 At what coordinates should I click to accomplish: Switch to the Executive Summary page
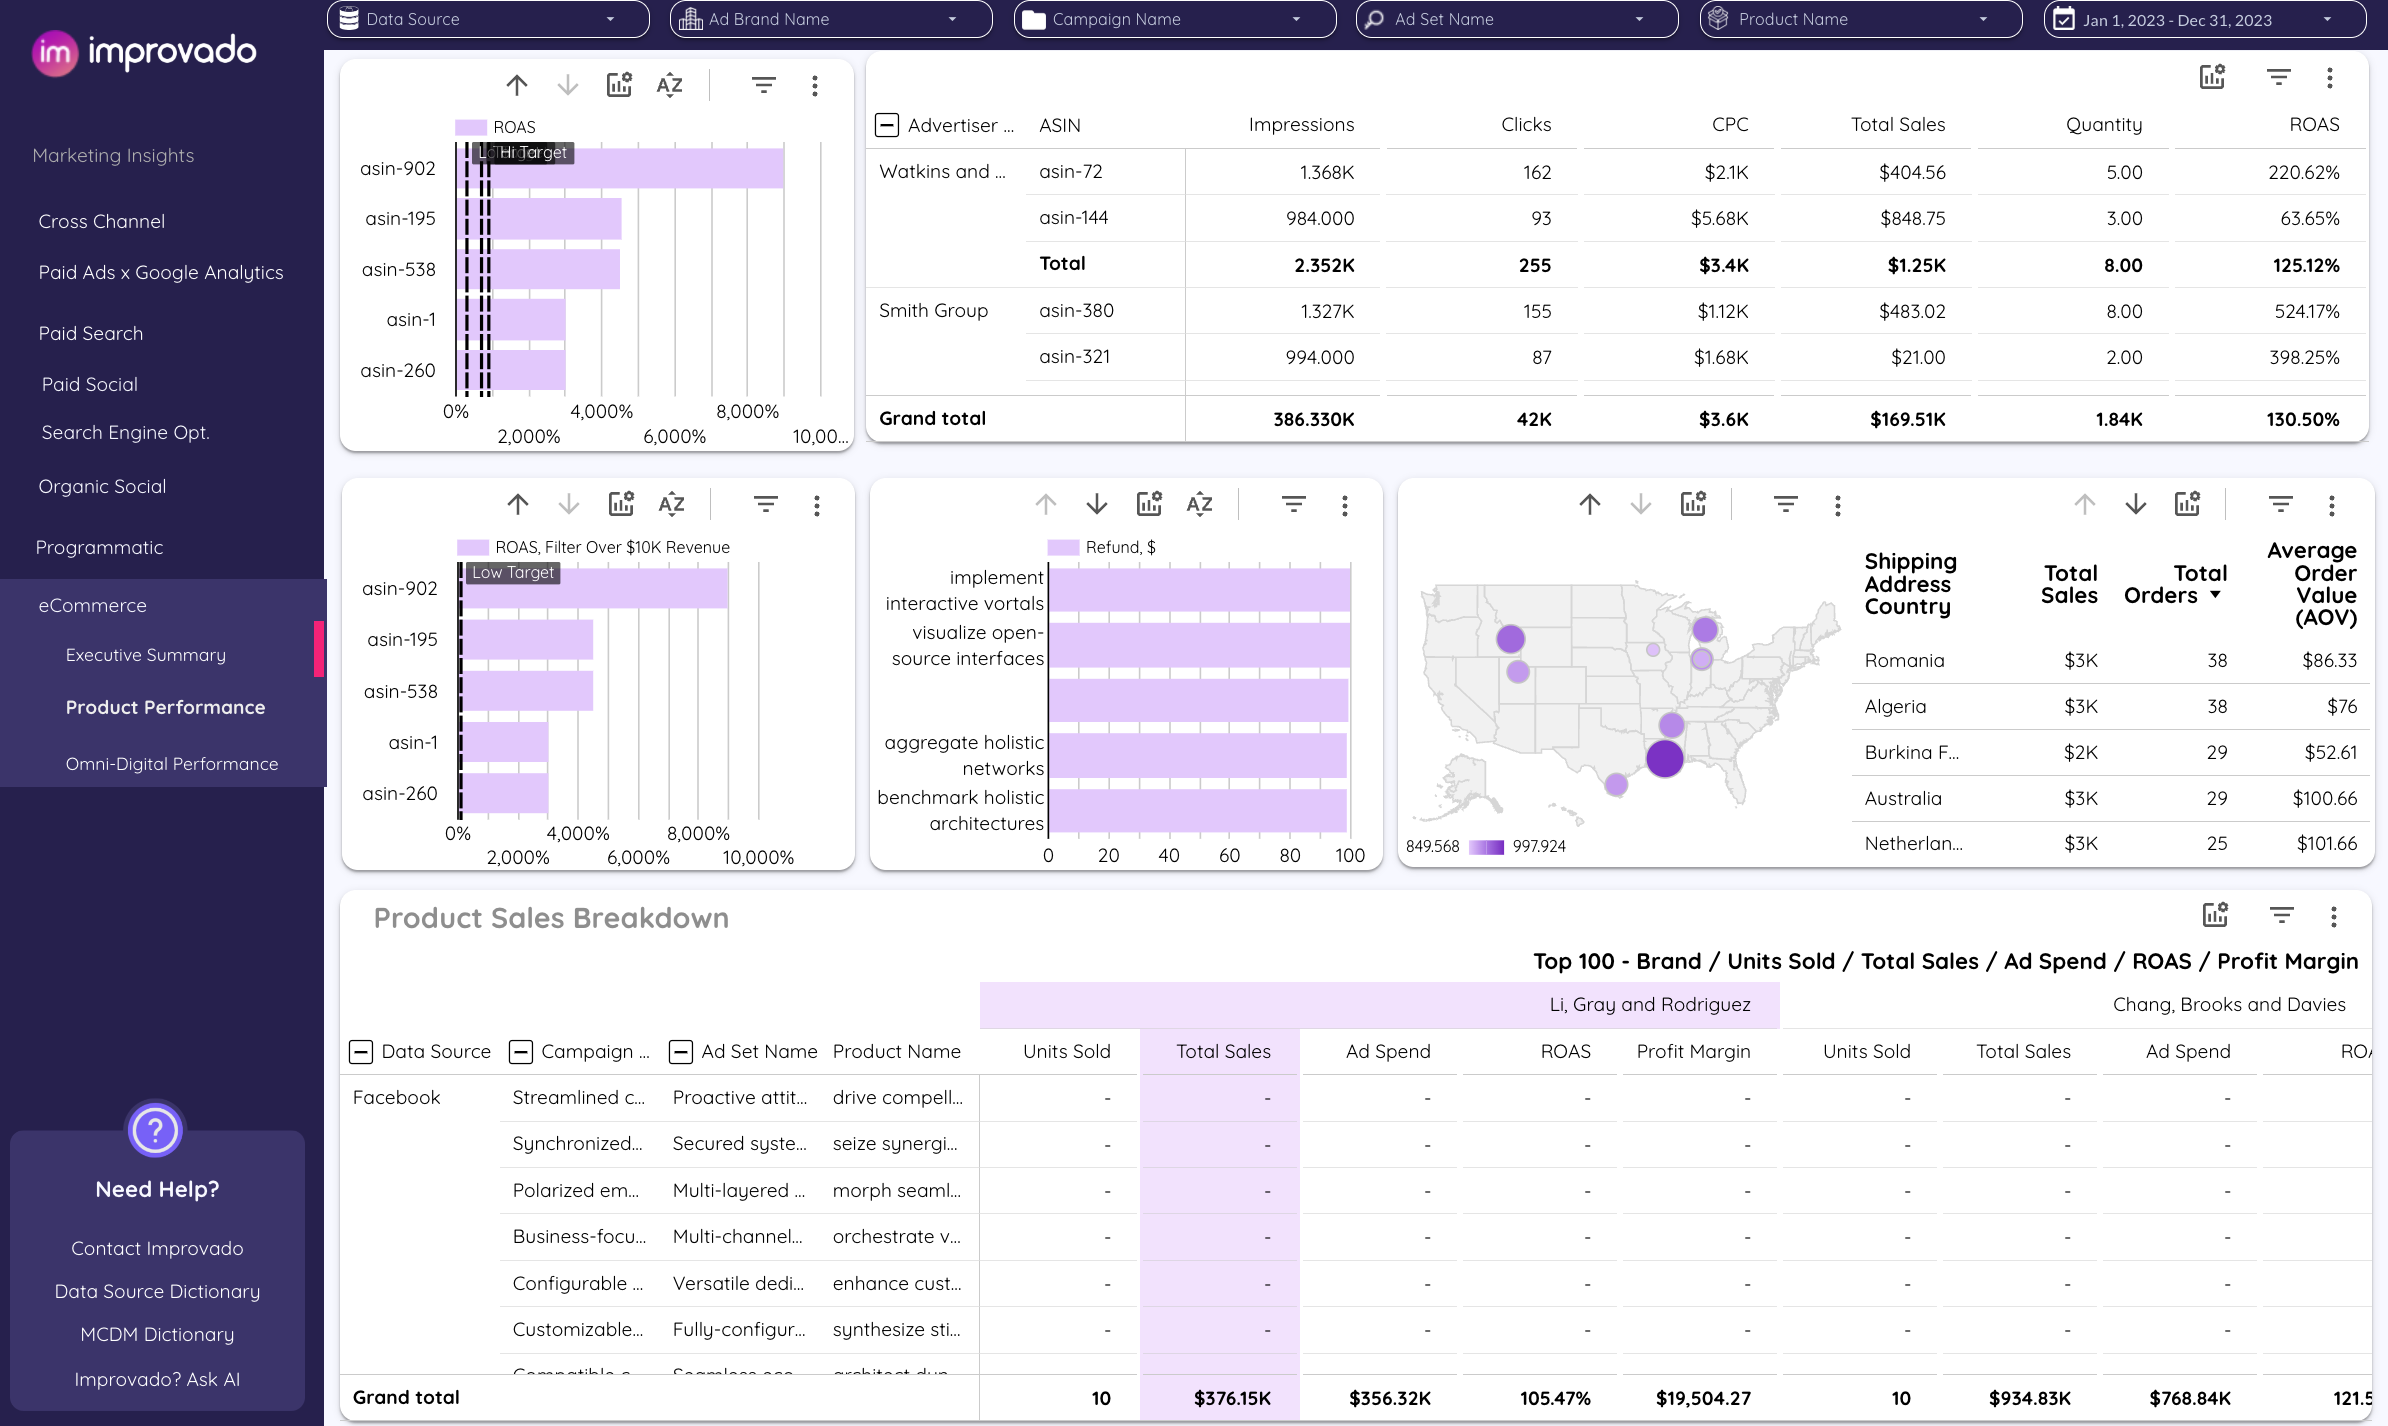(145, 655)
